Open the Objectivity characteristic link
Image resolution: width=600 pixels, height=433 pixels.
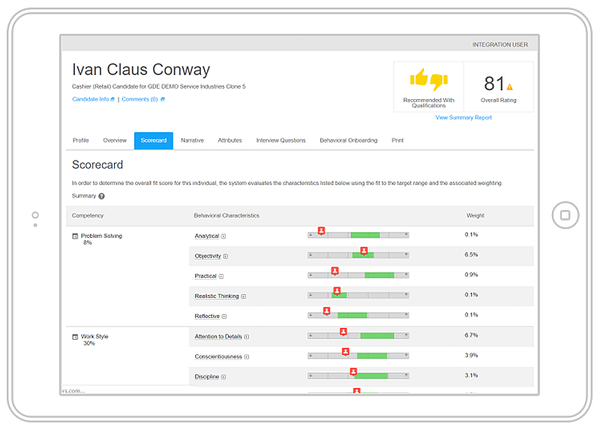point(208,256)
